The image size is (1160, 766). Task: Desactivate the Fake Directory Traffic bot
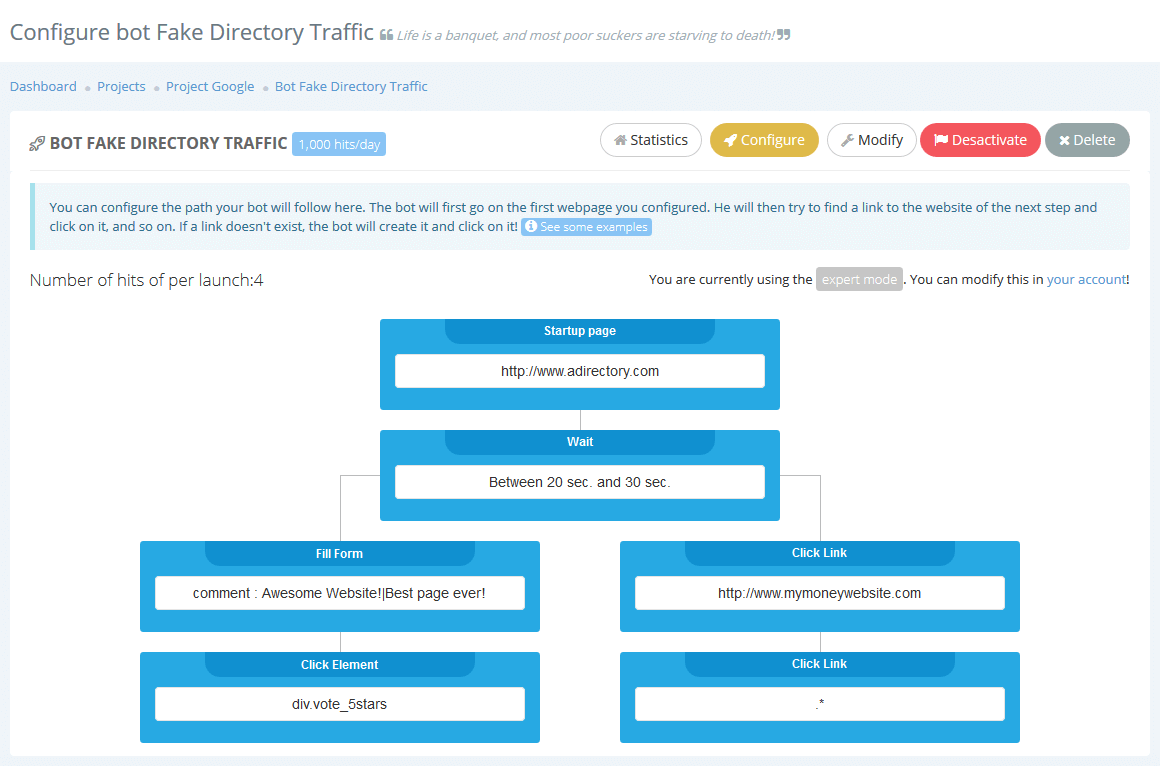980,140
